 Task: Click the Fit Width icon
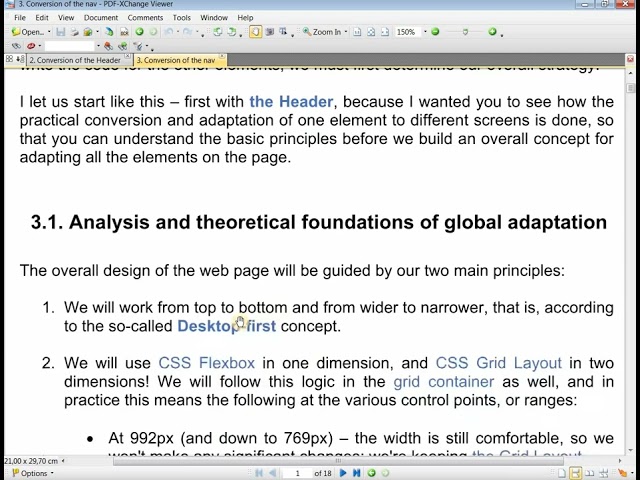[385, 32]
